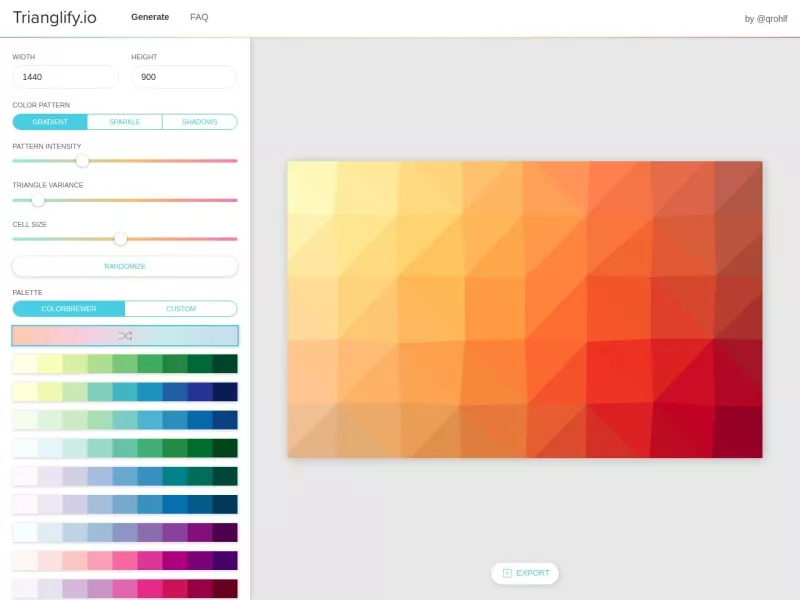Select the Gradient color pattern option
Image resolution: width=800 pixels, height=600 pixels.
[50, 122]
